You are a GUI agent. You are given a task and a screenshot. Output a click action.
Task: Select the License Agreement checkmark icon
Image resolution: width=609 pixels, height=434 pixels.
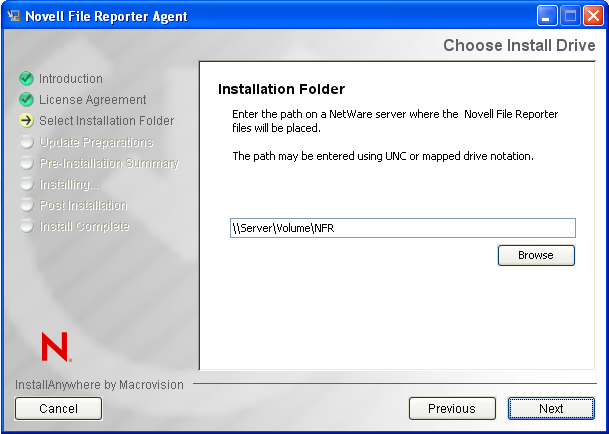tap(26, 99)
